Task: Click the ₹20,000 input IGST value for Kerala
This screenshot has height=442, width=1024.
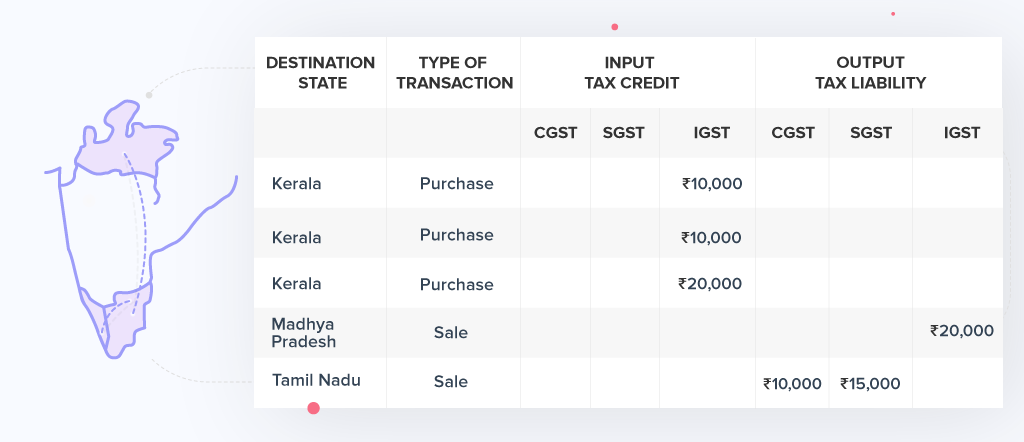Action: coord(710,284)
